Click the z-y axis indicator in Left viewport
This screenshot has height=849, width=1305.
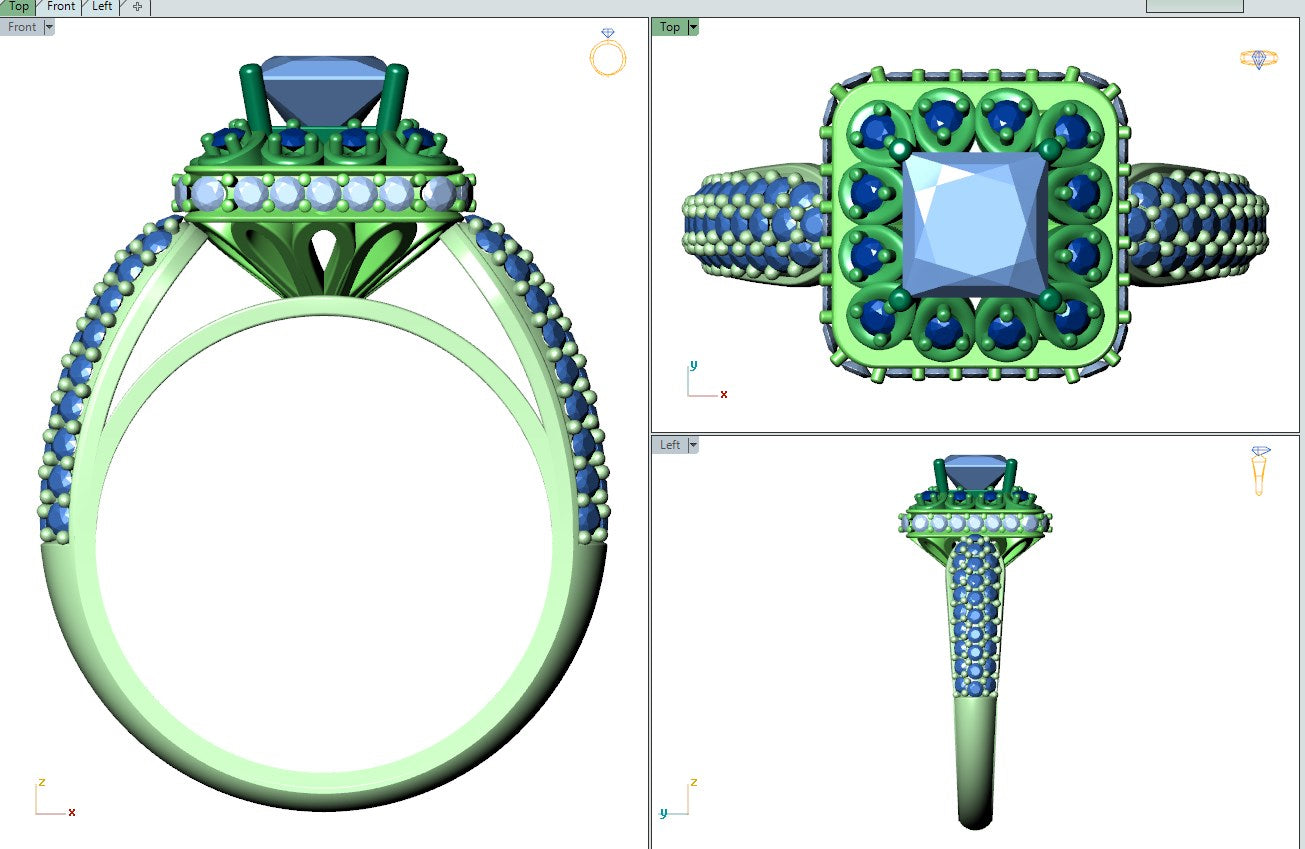(x=678, y=798)
